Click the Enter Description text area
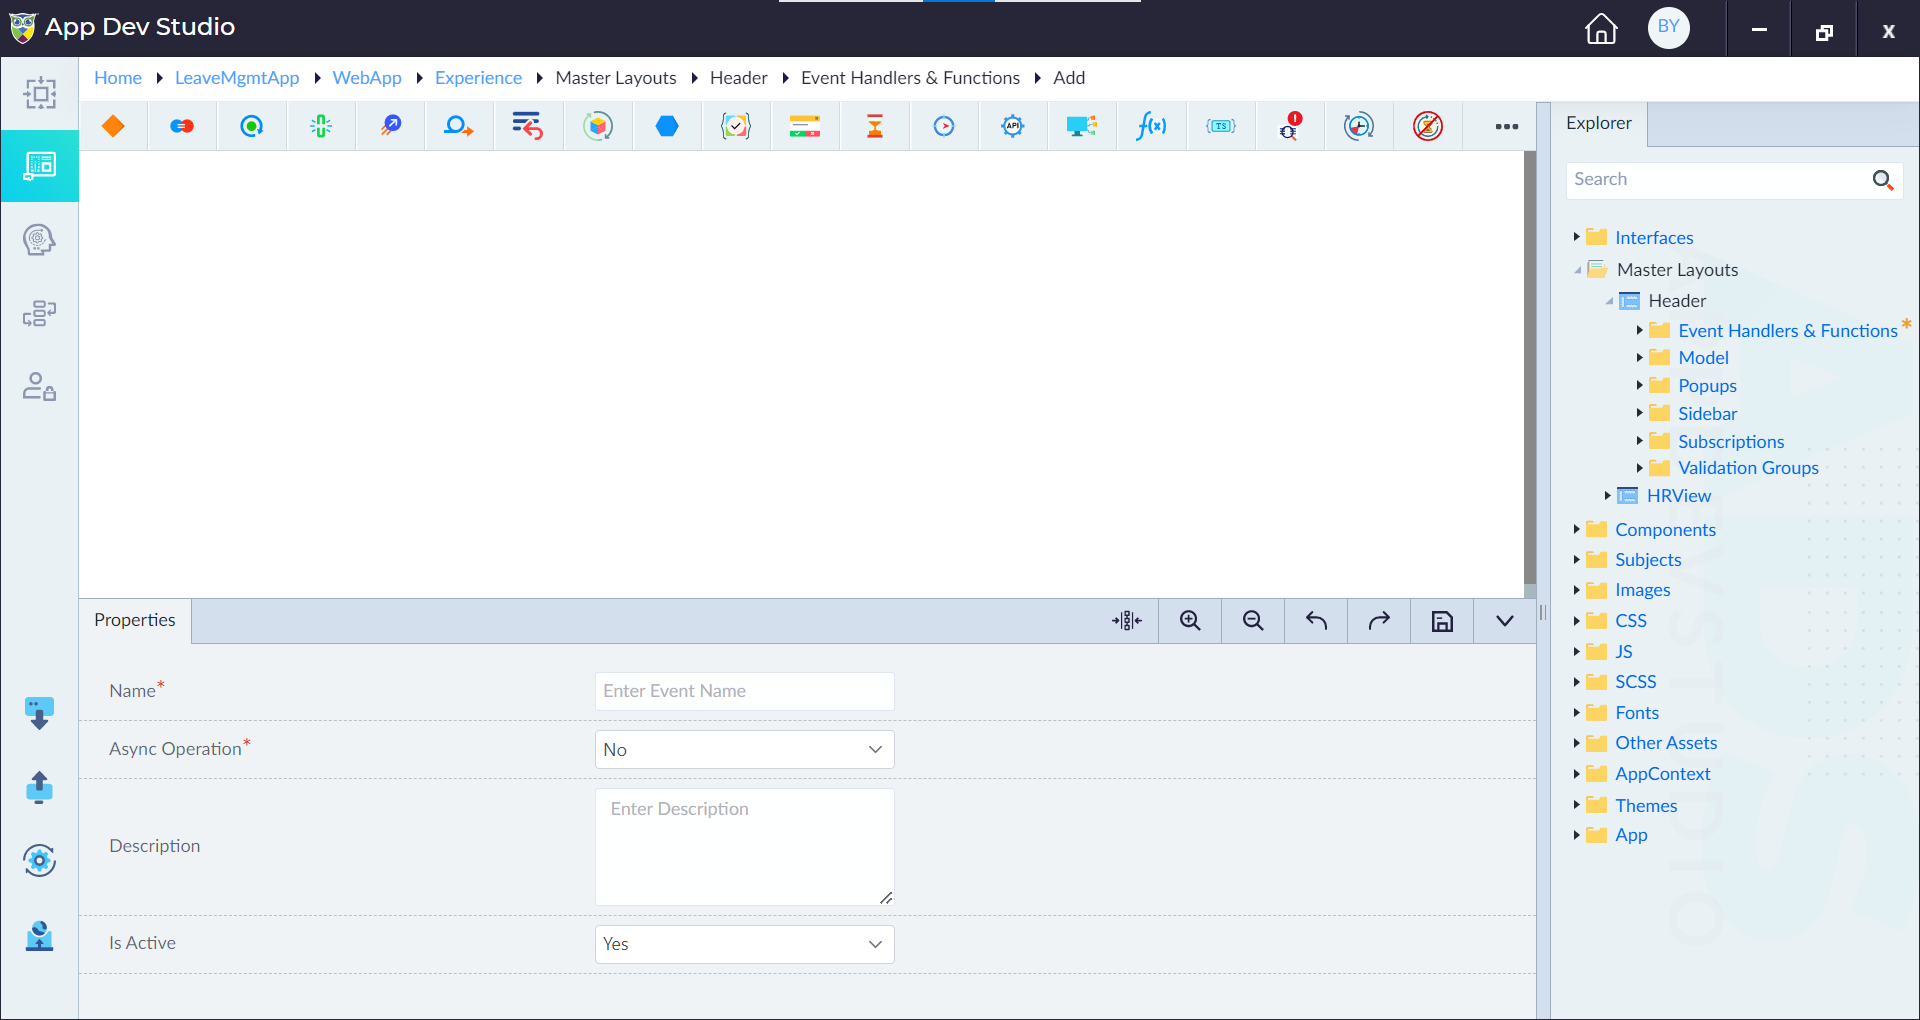 coord(744,847)
